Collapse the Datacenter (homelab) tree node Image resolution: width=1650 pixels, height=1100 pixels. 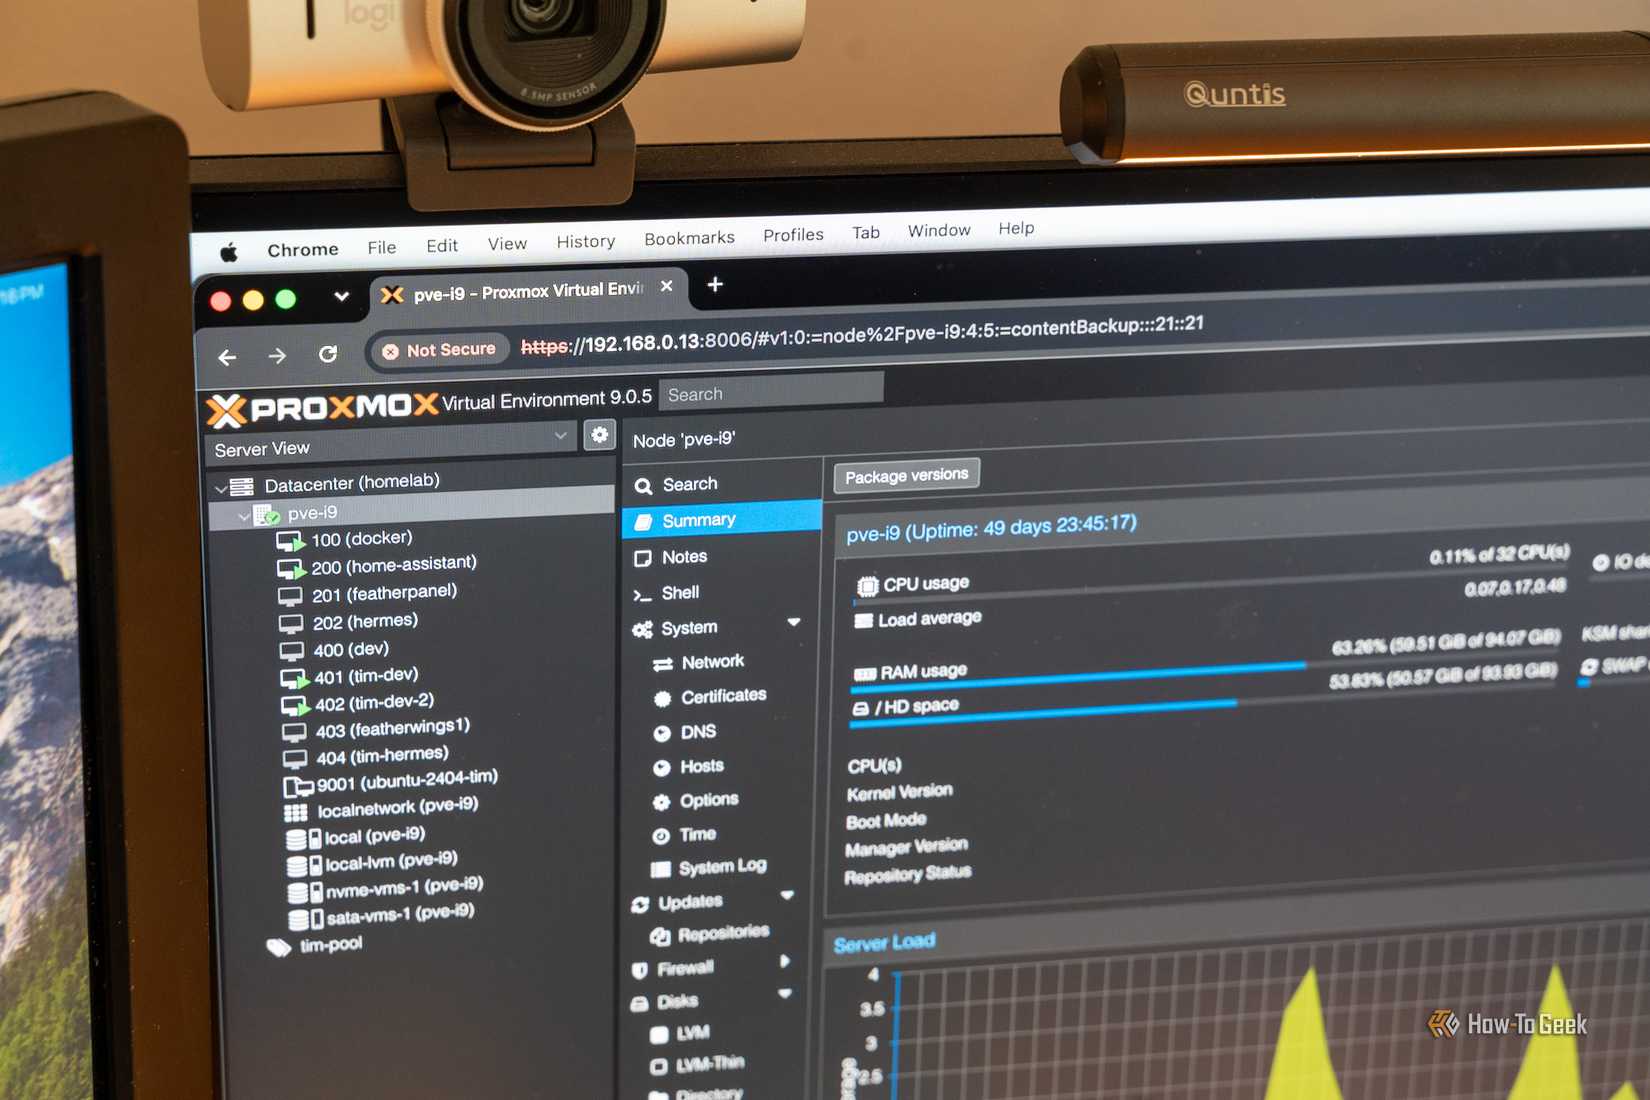pyautogui.click(x=220, y=489)
